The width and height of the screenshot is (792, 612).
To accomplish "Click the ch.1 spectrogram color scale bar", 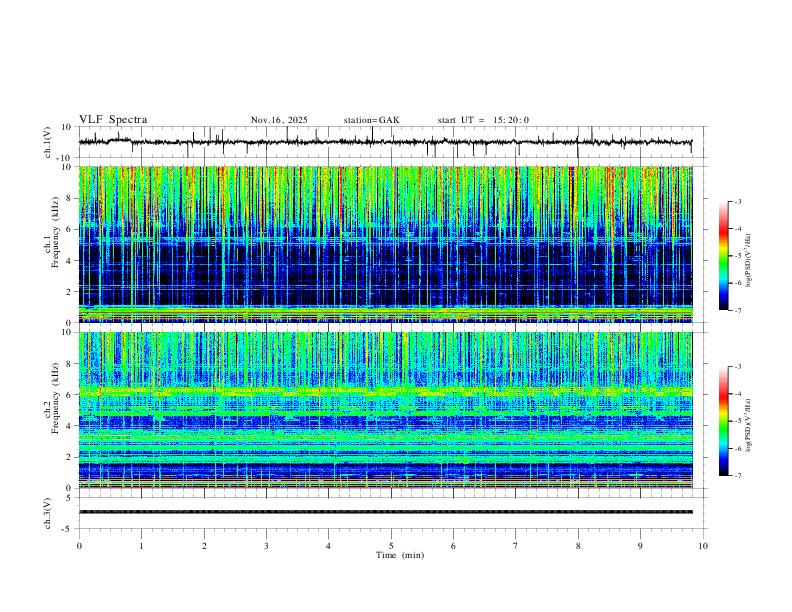I will click(724, 256).
